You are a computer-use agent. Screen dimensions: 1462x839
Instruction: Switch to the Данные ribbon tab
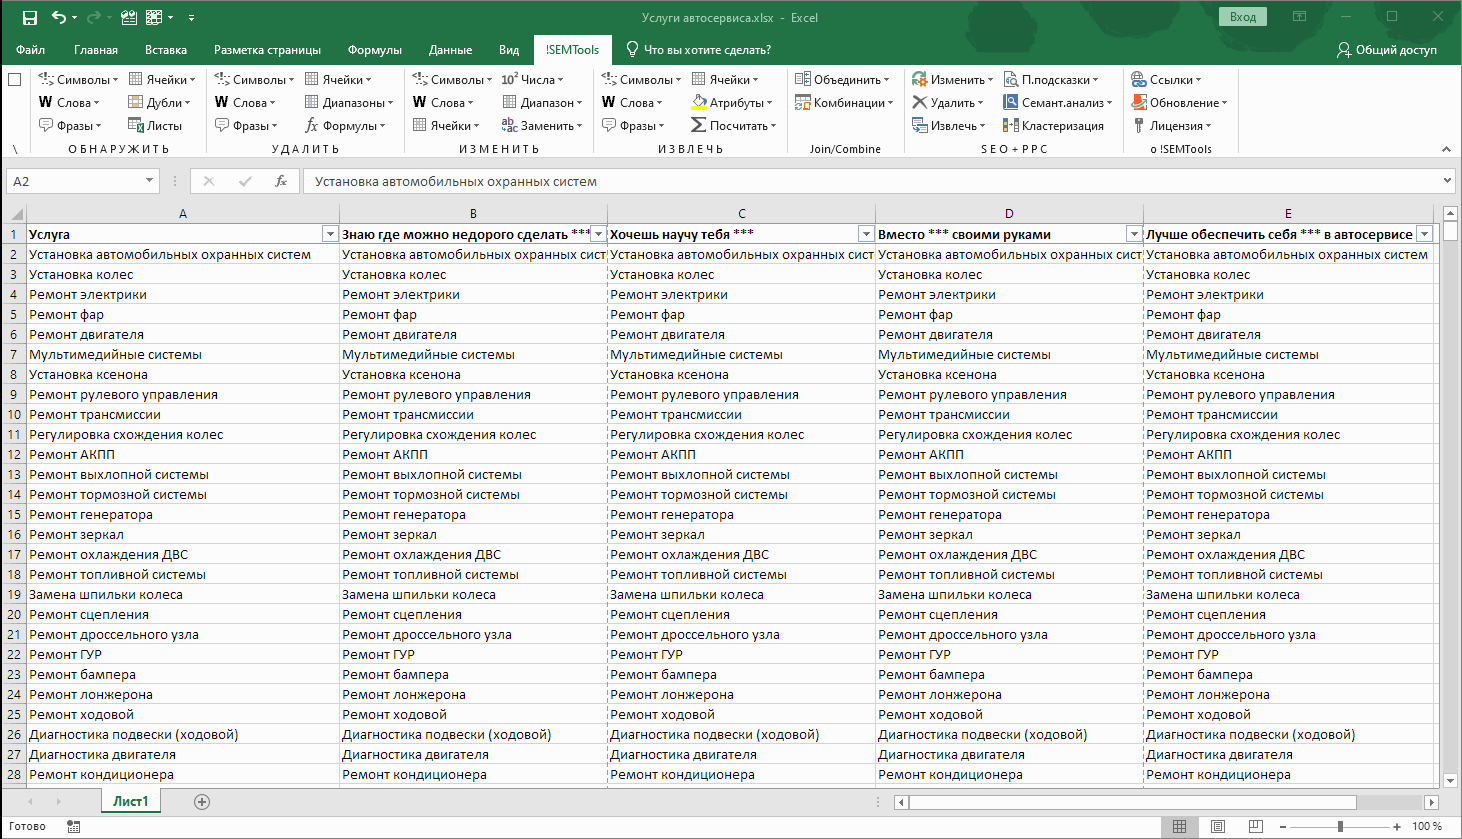click(450, 50)
